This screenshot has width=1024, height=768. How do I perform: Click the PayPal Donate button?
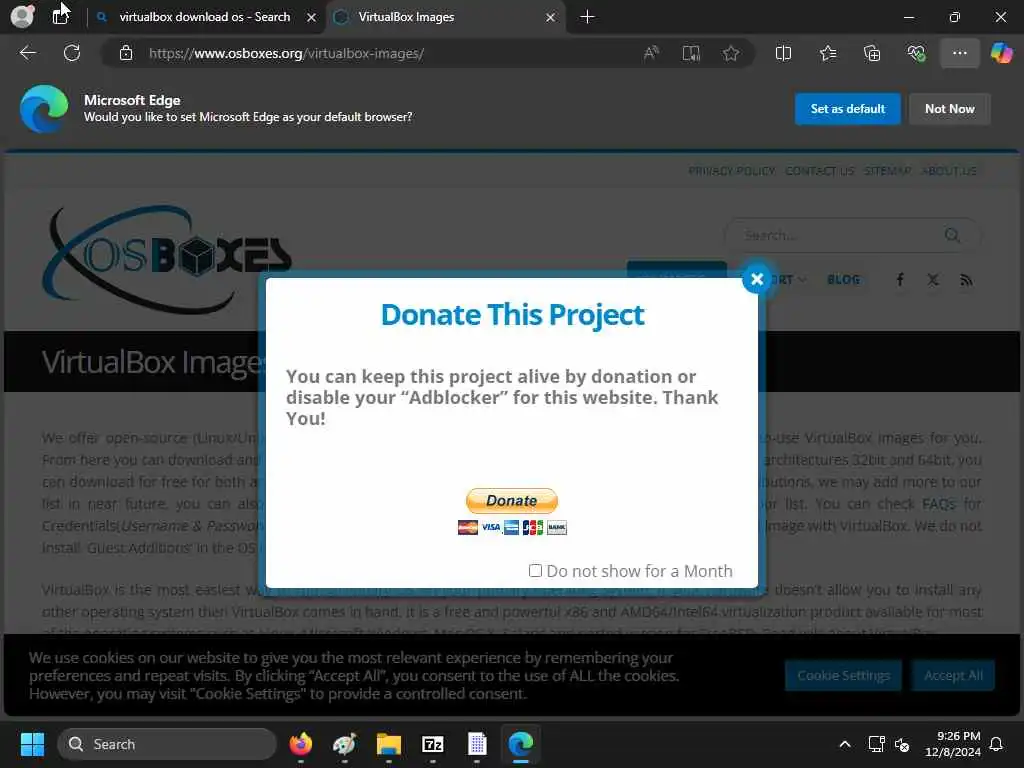tap(511, 501)
